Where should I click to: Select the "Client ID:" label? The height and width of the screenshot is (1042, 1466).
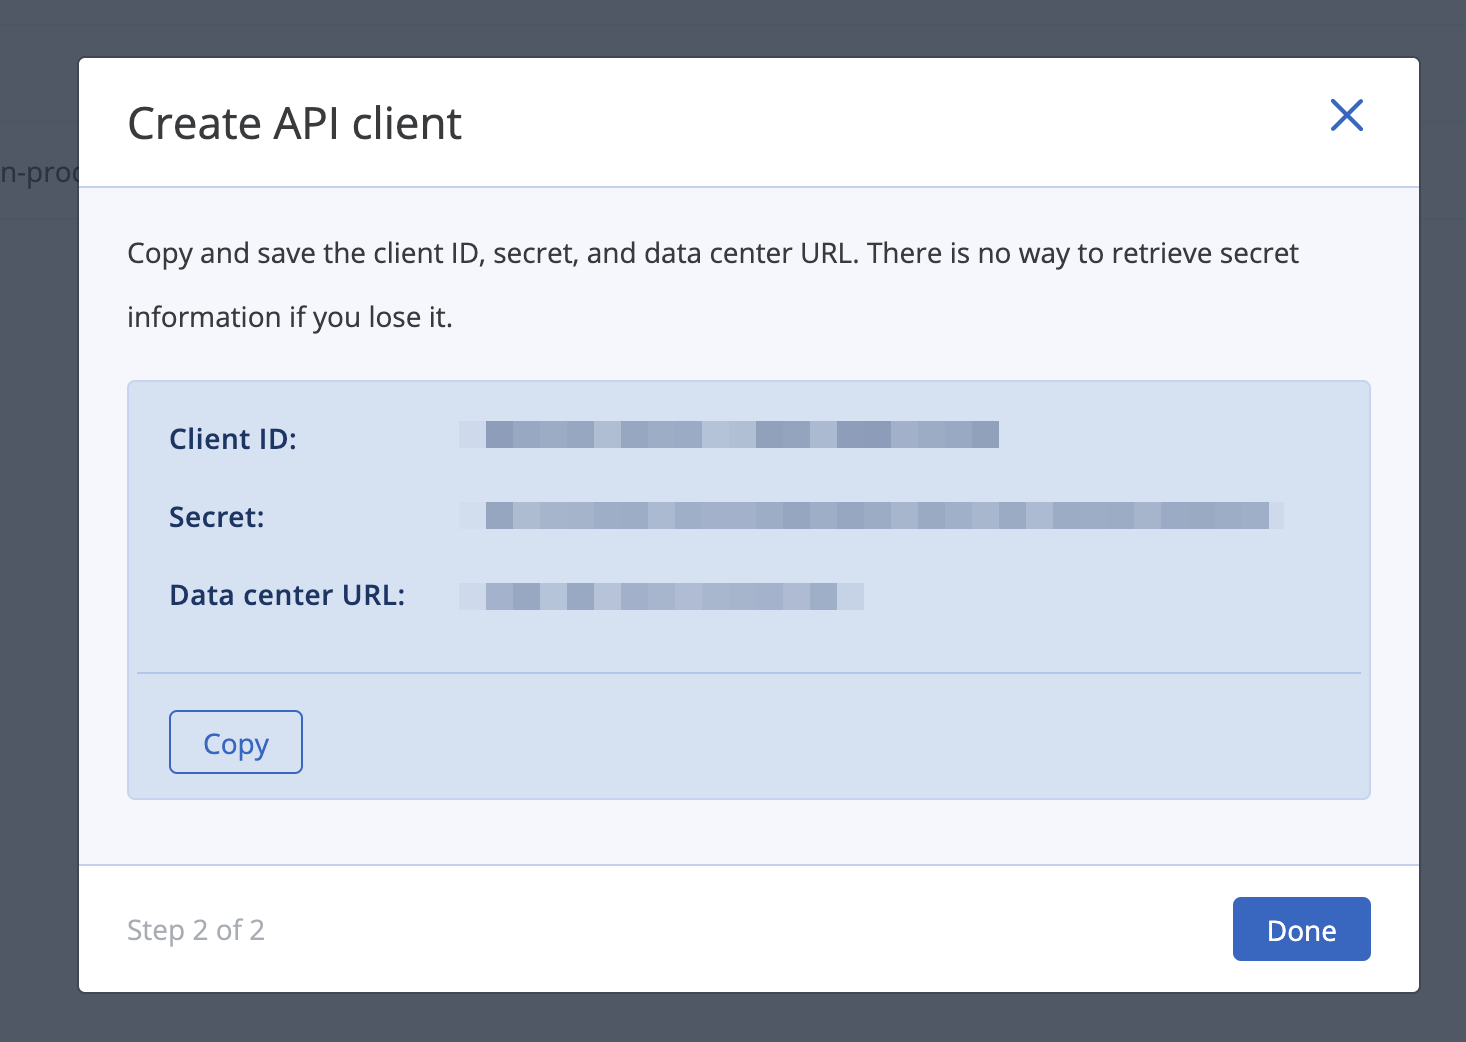point(233,439)
